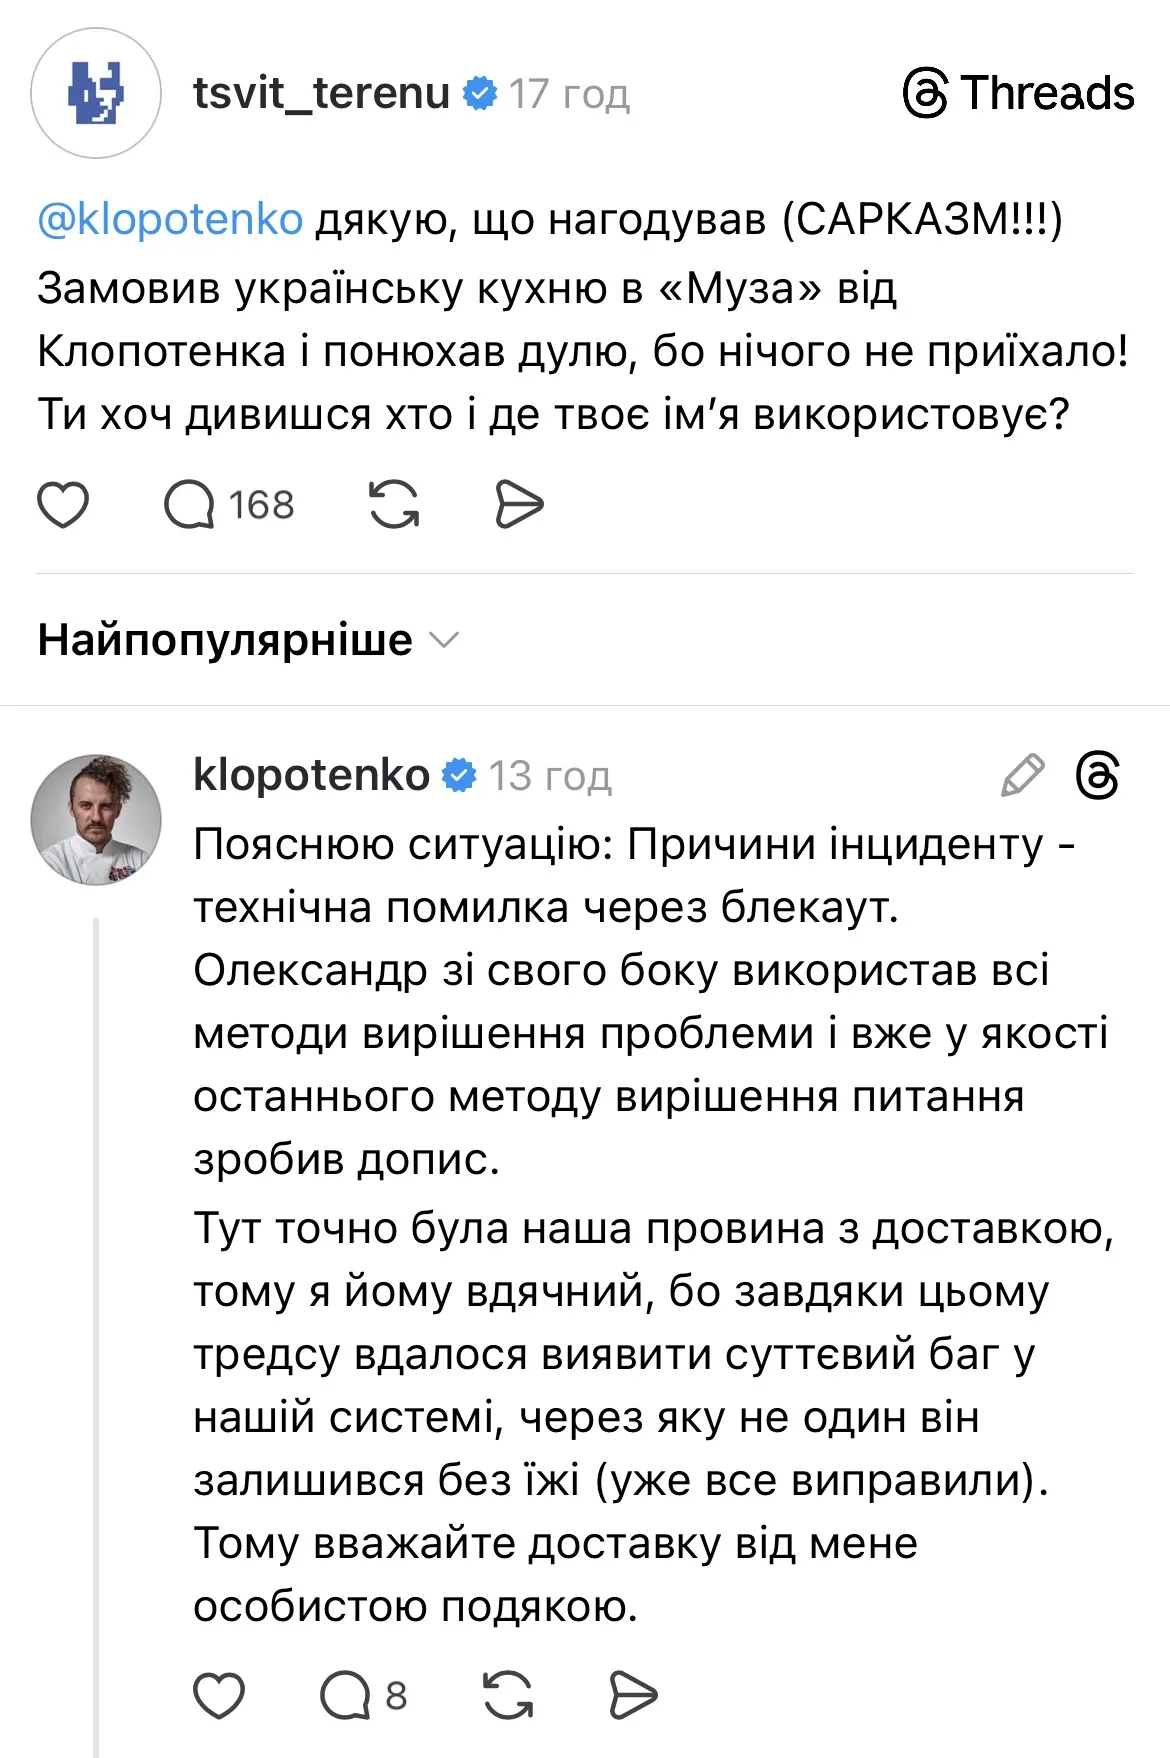1170x1758 pixels.
Task: Like the klopotenko reply
Action: 218,1695
